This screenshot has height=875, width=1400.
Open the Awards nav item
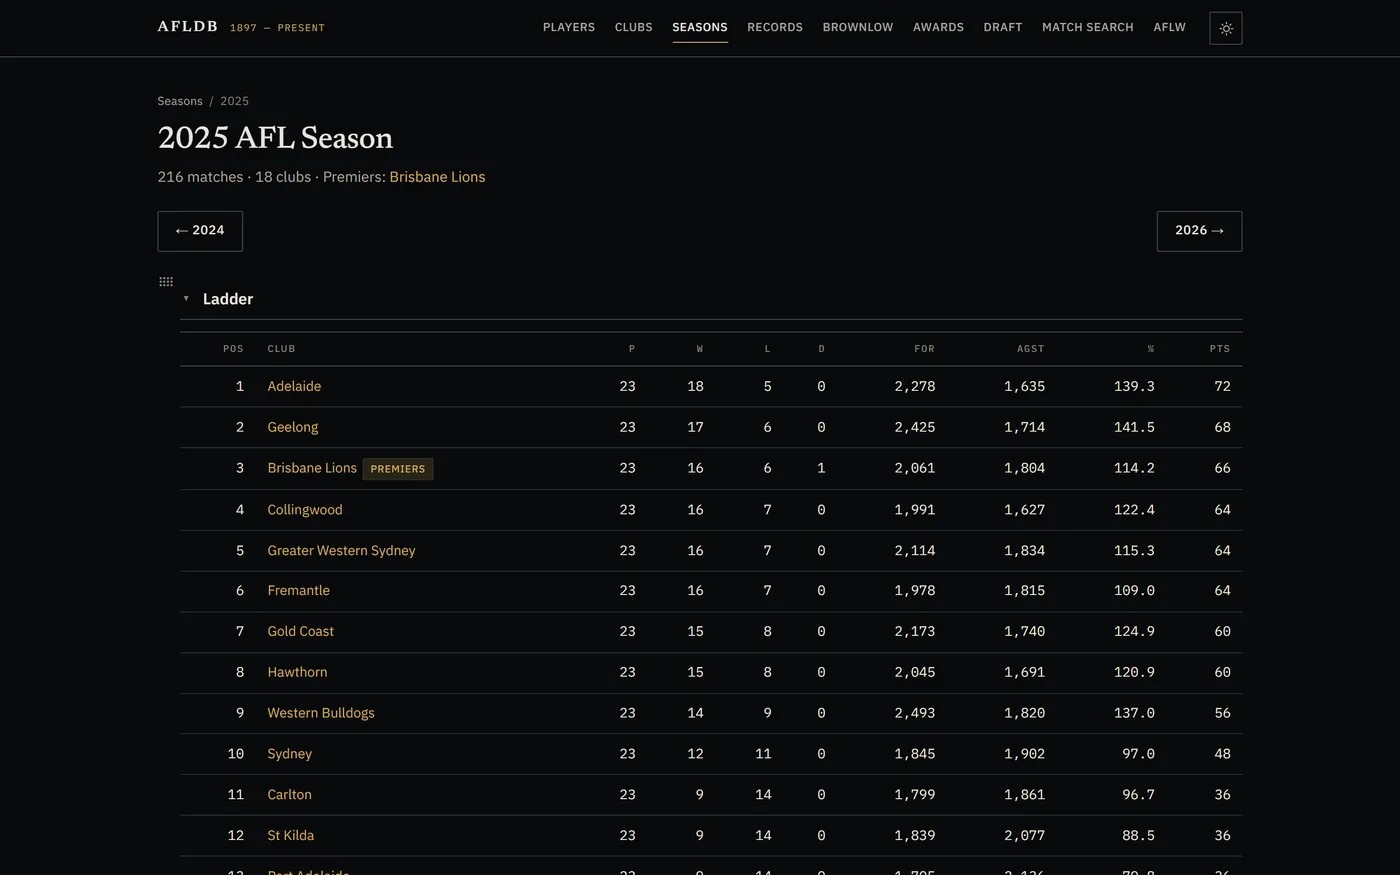point(938,27)
